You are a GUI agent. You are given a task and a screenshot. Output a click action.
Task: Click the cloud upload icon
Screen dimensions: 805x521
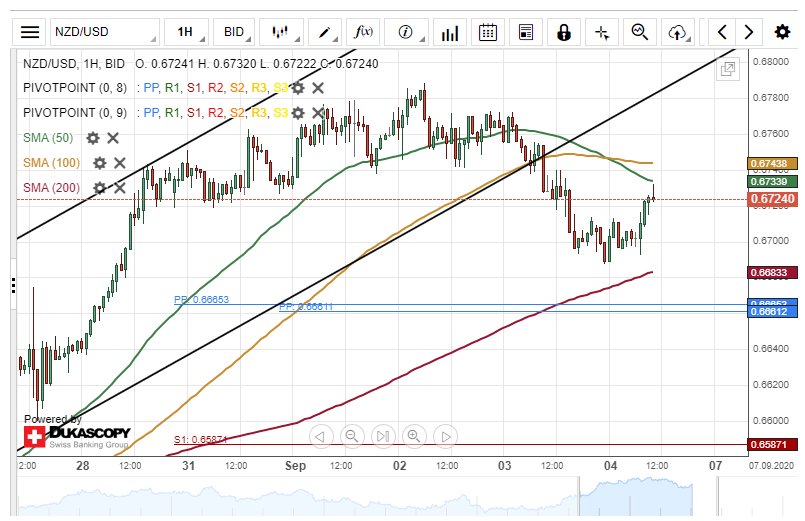point(677,32)
